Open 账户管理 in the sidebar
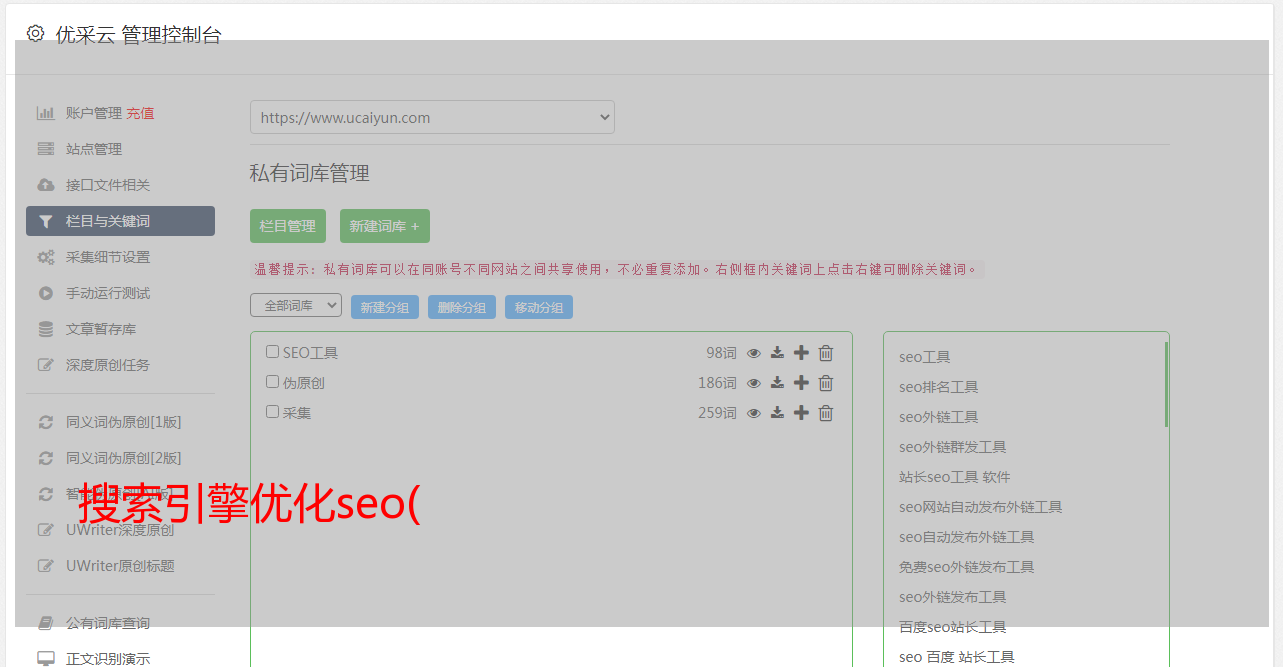 (x=93, y=113)
